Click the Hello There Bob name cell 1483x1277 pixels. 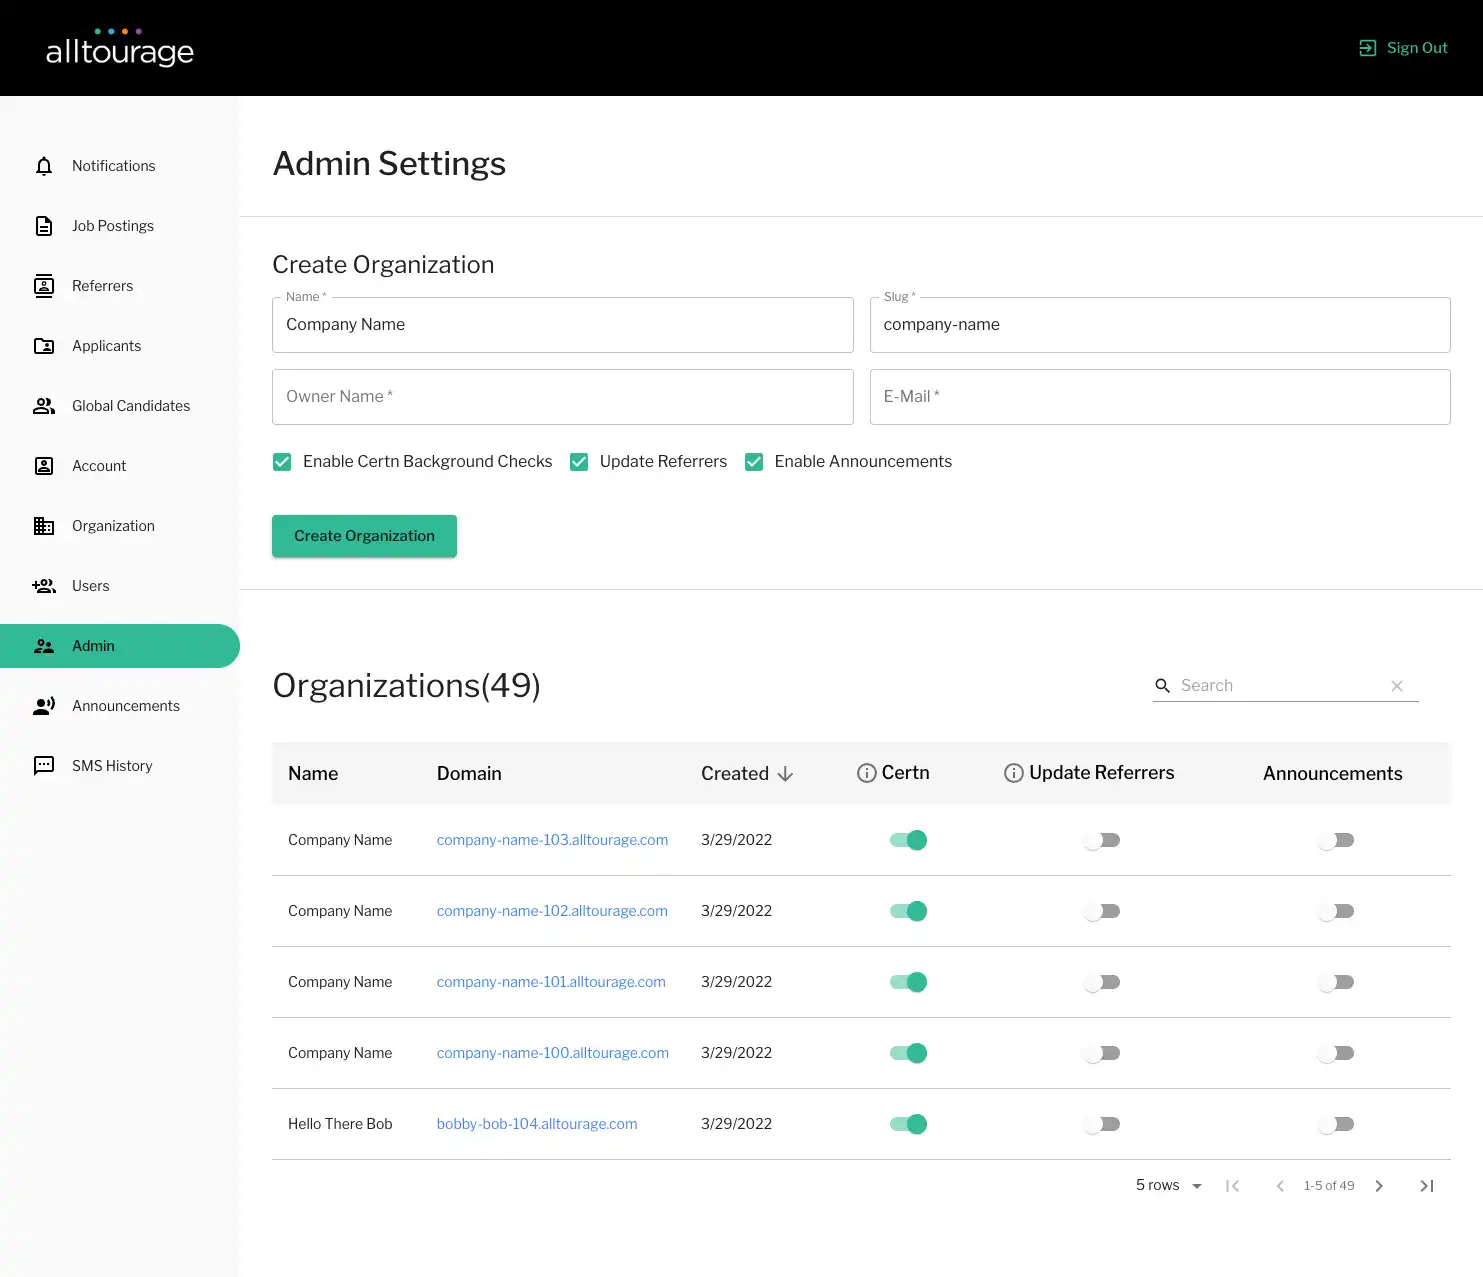[340, 1124]
